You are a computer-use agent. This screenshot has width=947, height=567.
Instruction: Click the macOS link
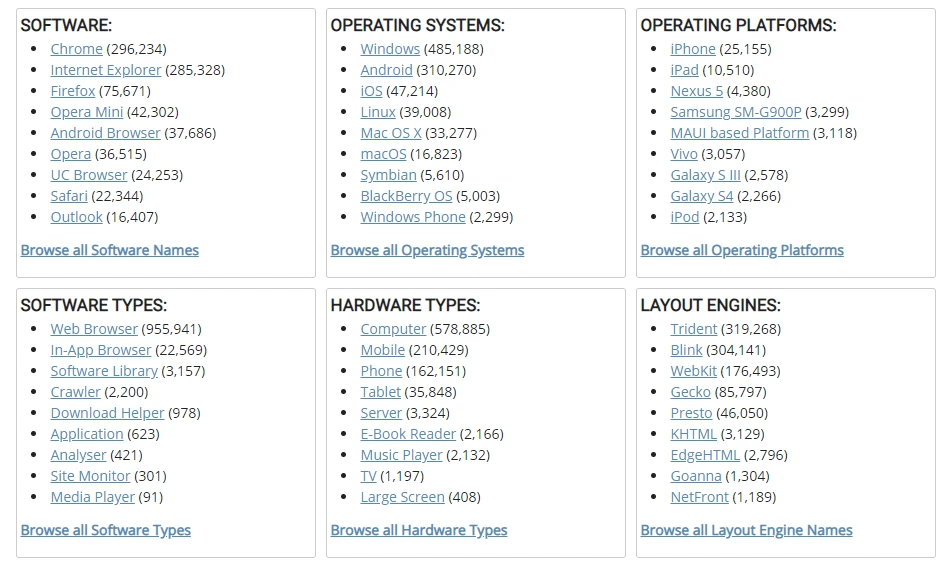(384, 154)
